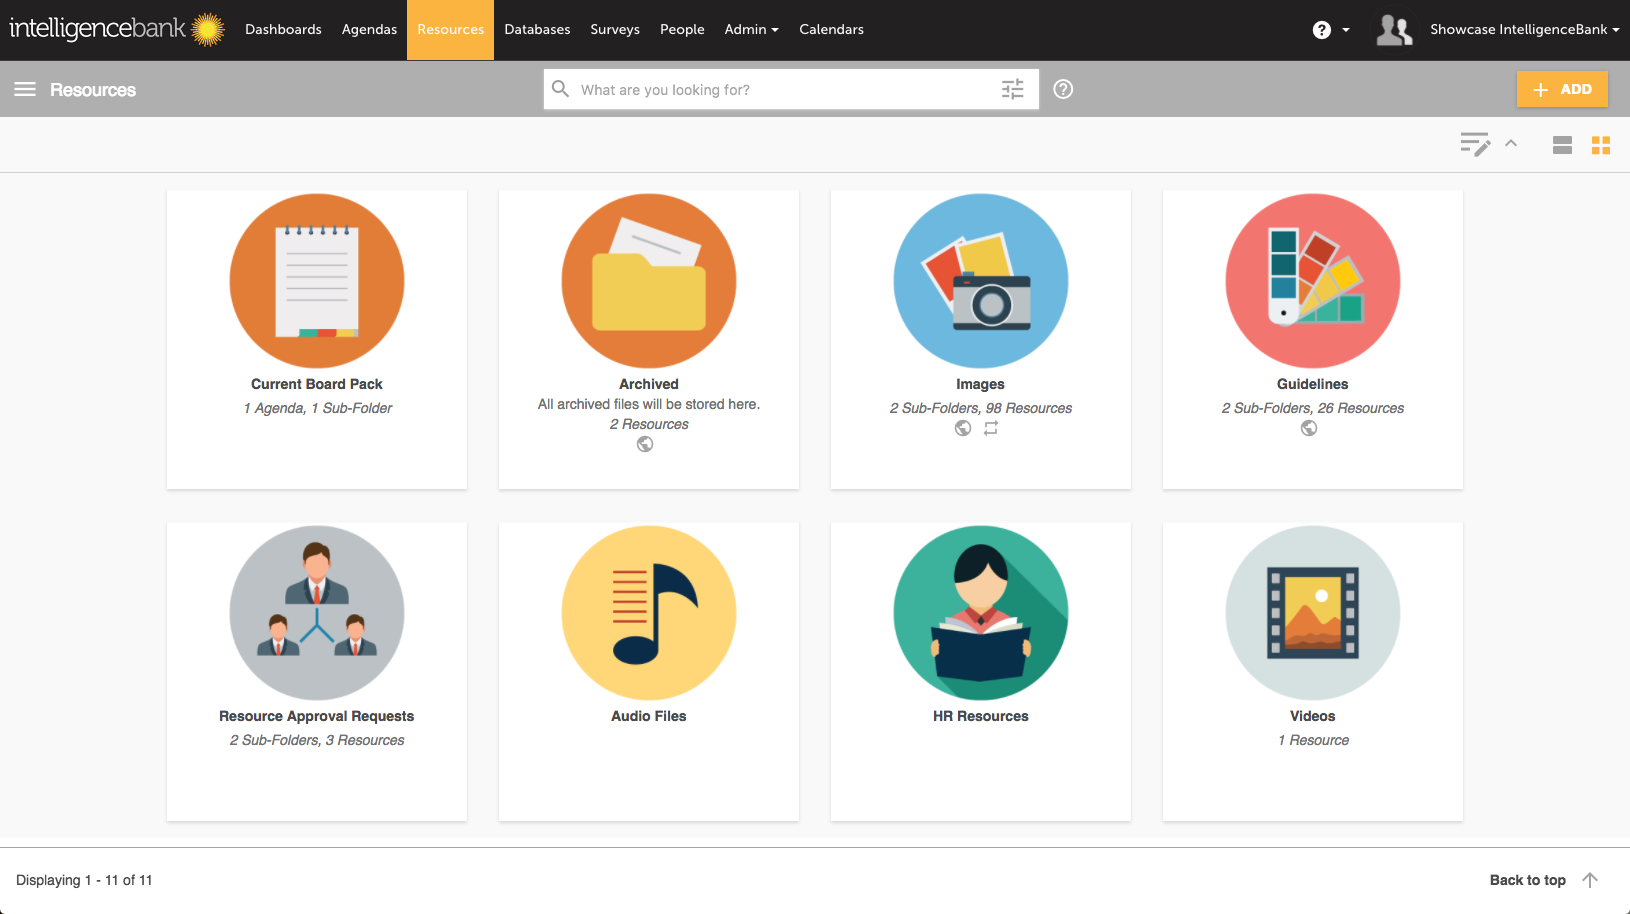Focus the 'What are you looking for?' search field
This screenshot has width=1630, height=914.
(791, 89)
